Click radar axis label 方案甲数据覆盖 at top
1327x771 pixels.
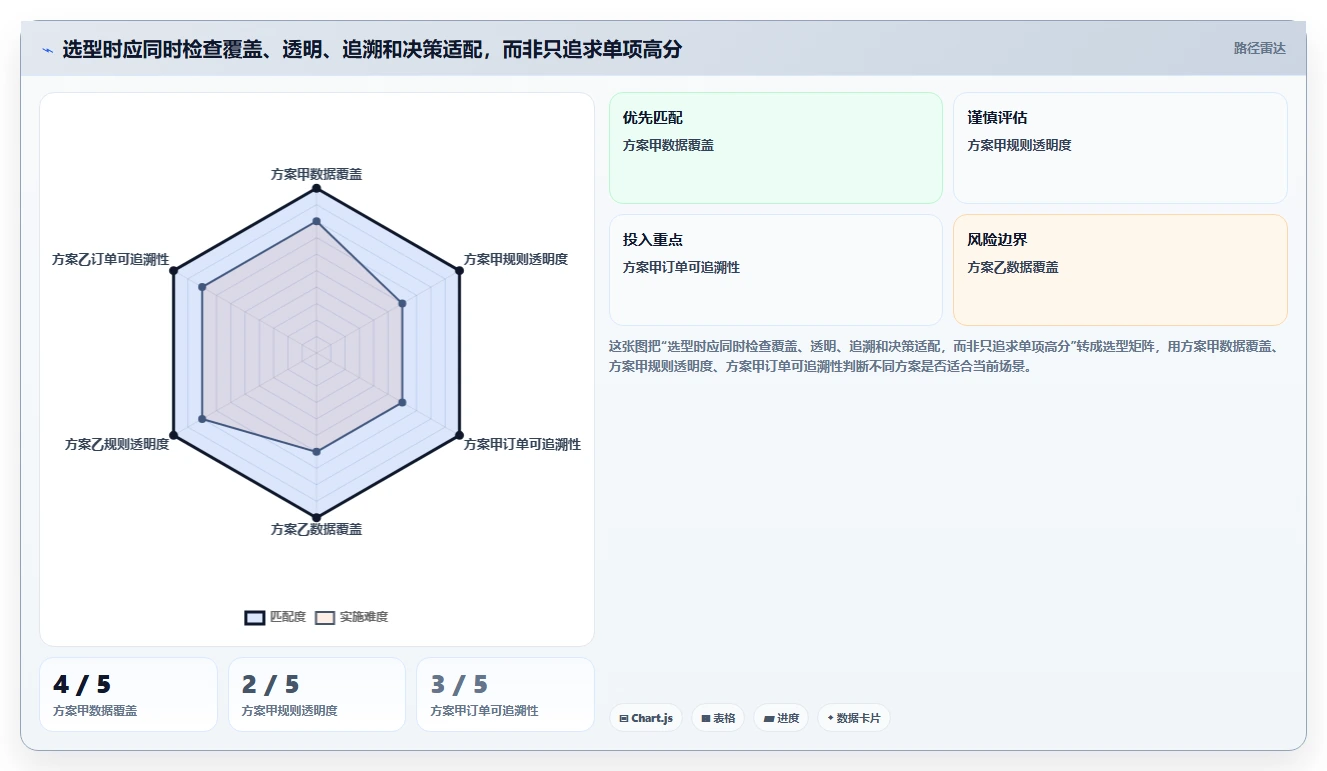click(316, 174)
